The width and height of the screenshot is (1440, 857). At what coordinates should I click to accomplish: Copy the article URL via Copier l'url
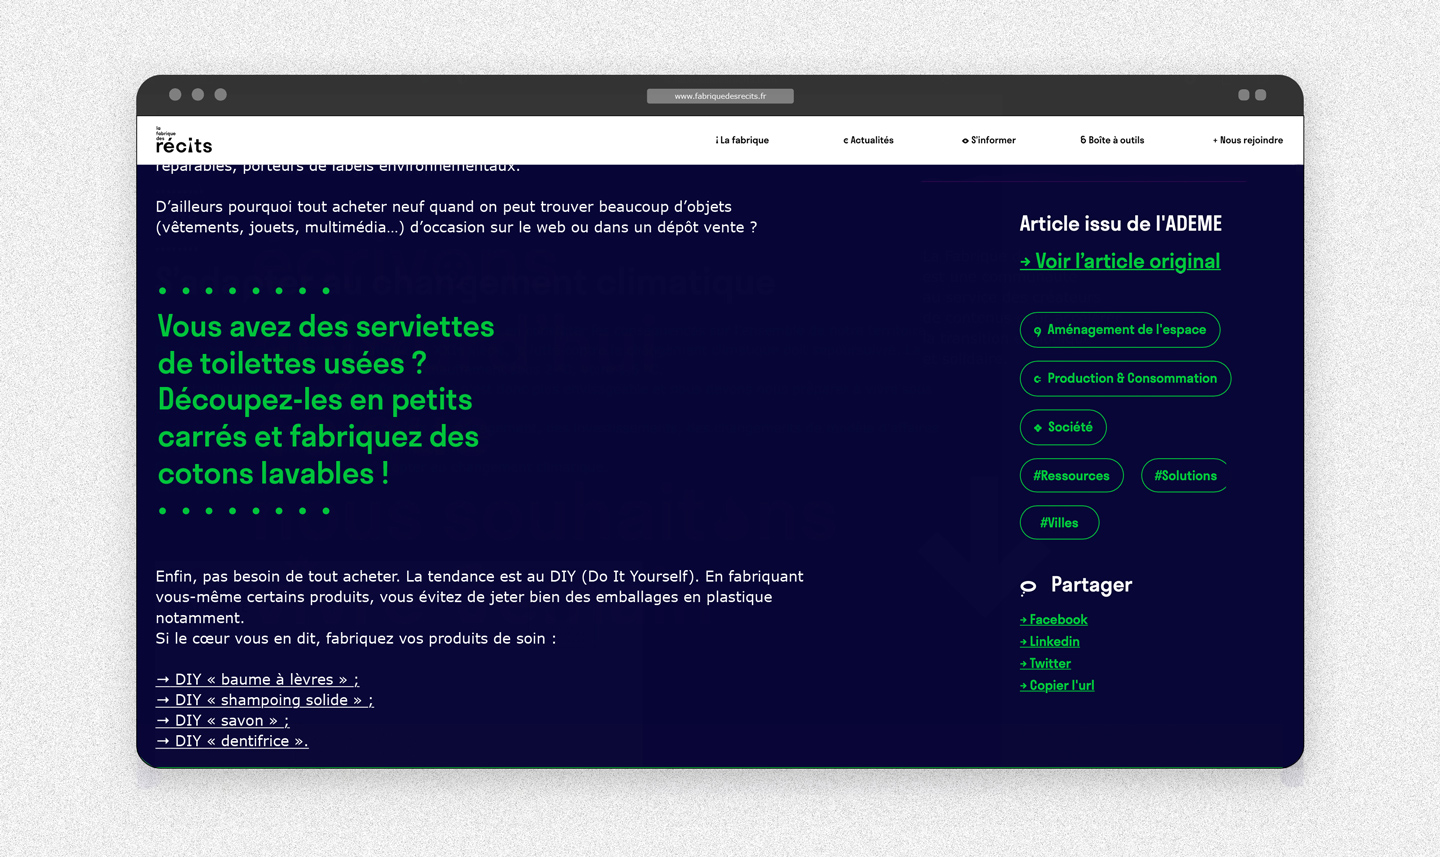[x=1057, y=686]
